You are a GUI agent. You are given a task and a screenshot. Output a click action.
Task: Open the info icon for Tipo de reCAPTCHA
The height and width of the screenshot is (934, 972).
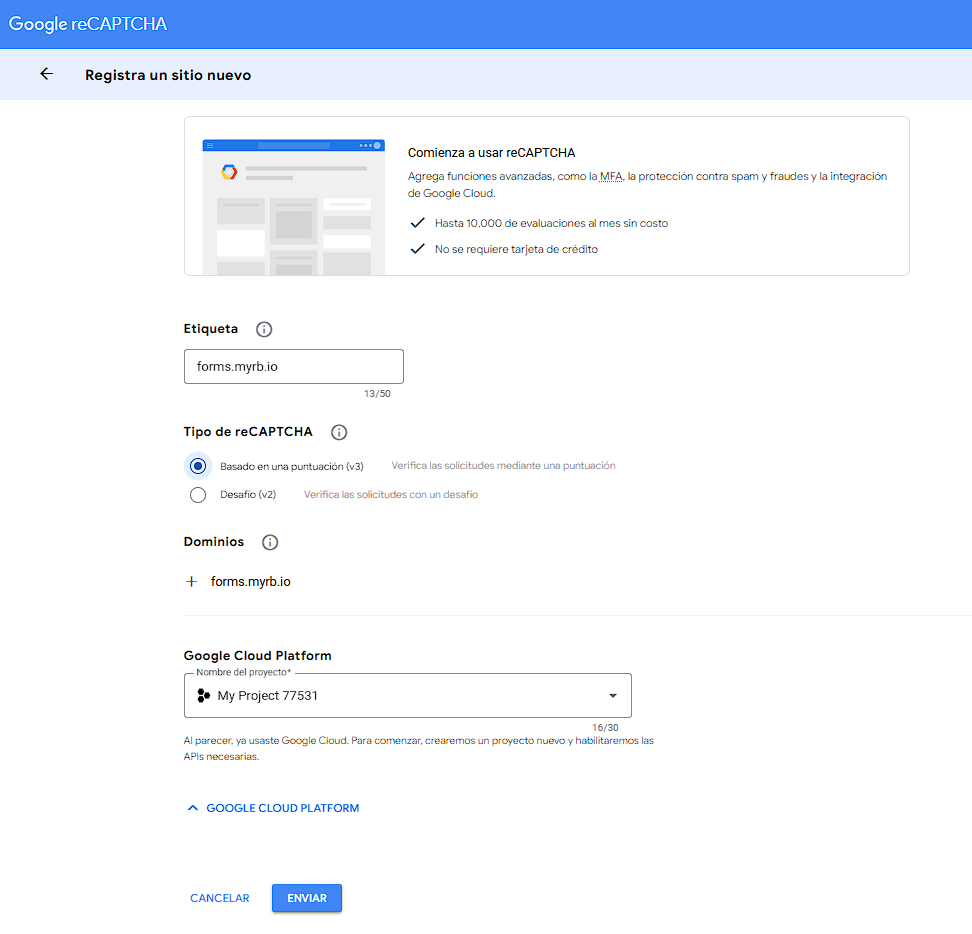tap(339, 433)
